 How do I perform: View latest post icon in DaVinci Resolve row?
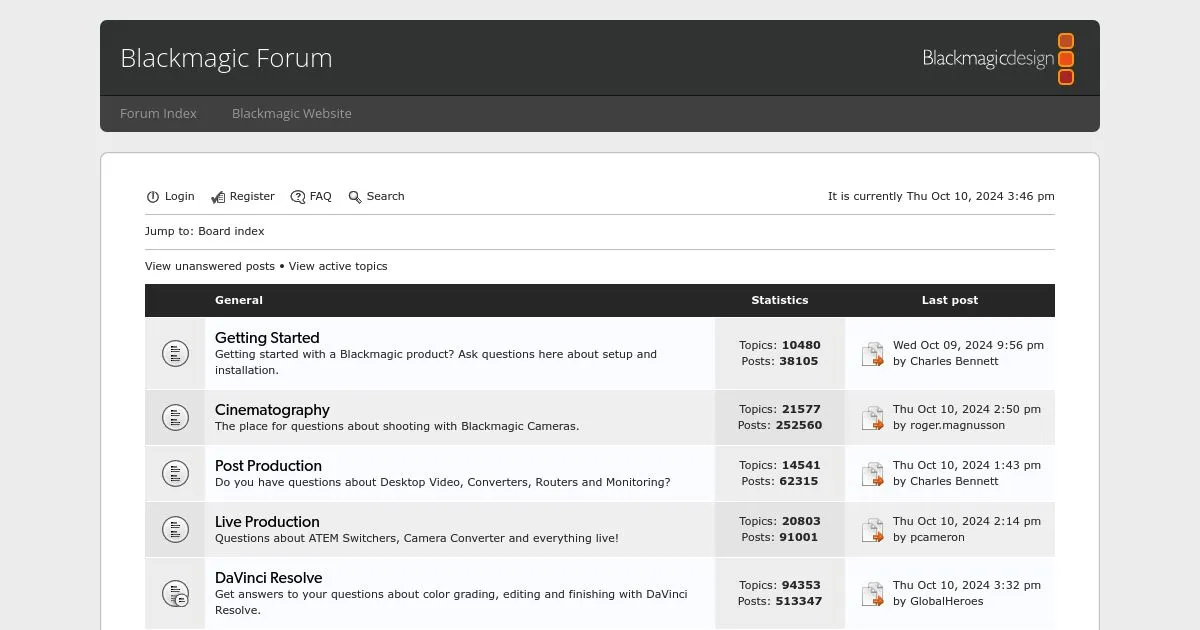tap(873, 593)
